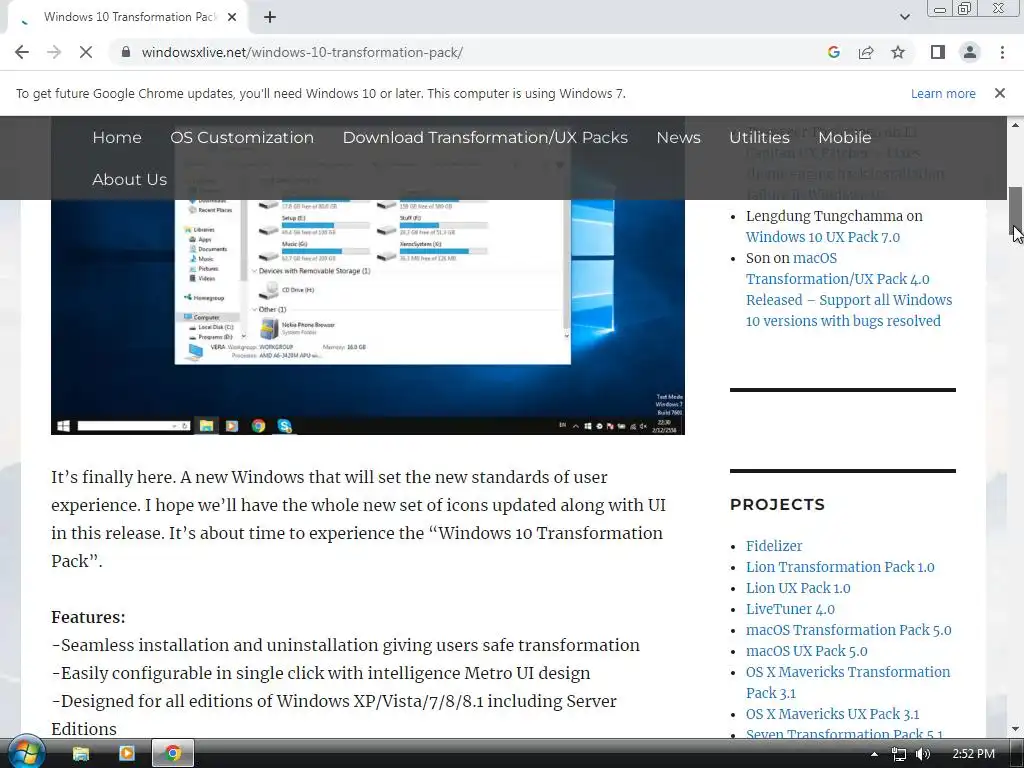Viewport: 1024px width, 768px height.
Task: Open macOS UX Pack 5.0 link
Action: [x=807, y=650]
